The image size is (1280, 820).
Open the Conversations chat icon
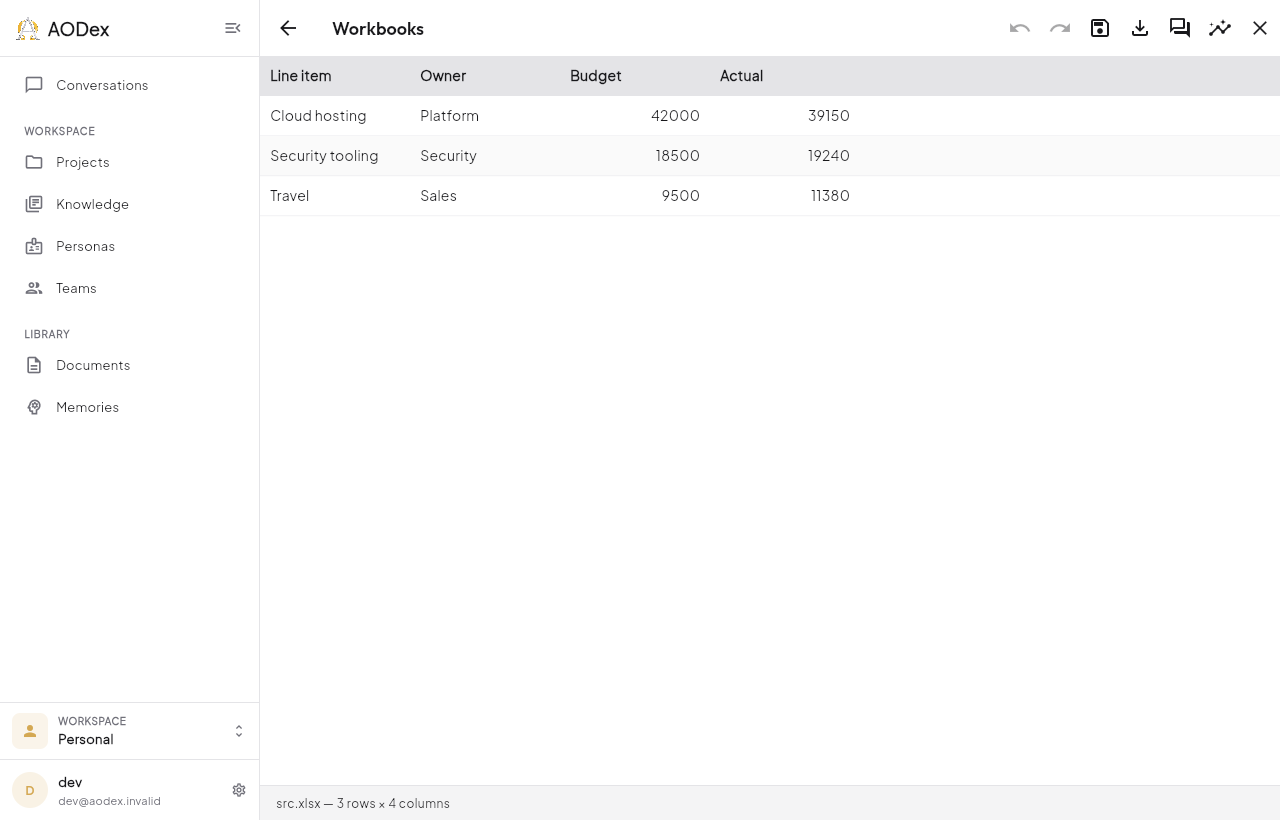click(x=34, y=85)
